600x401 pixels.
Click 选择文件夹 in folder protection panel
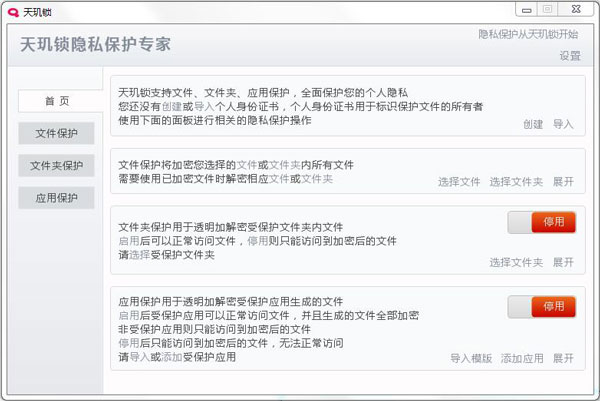tap(516, 262)
